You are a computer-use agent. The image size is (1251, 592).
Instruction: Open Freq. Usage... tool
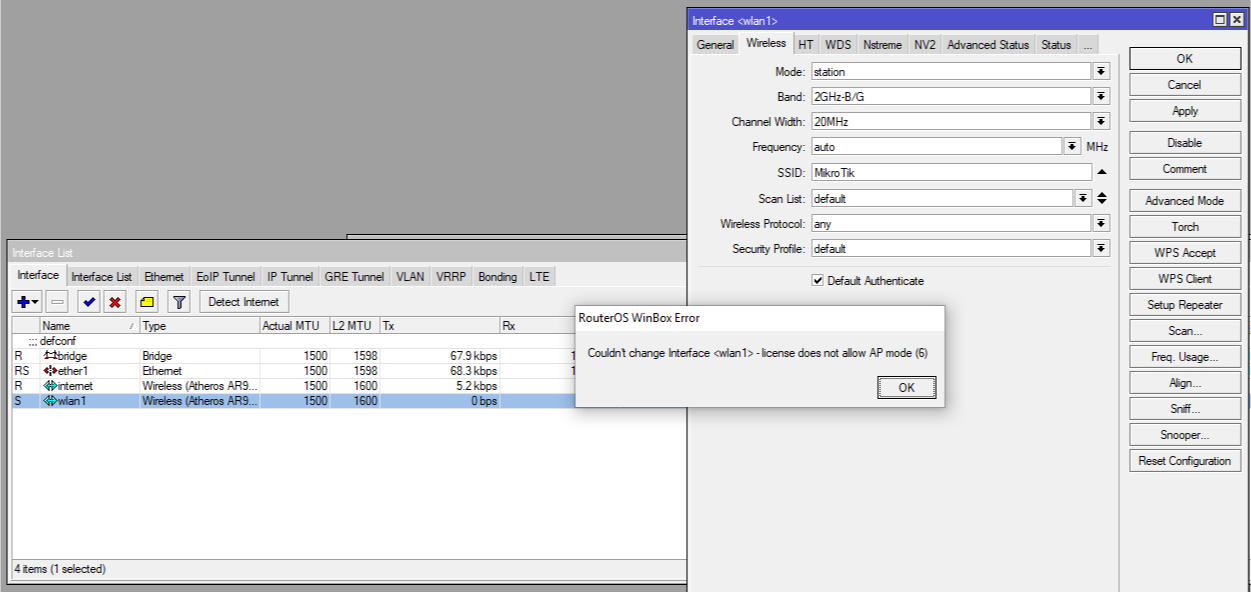click(x=1185, y=357)
